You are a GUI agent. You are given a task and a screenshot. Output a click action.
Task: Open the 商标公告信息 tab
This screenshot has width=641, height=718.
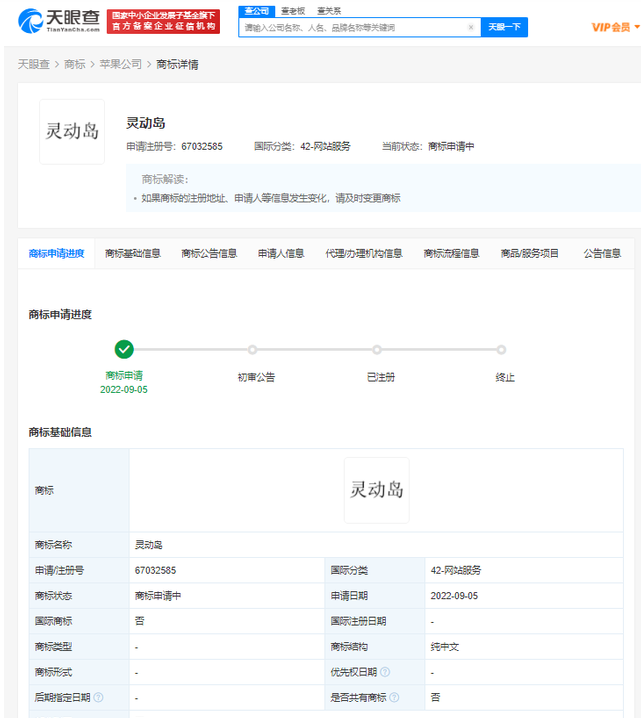point(209,253)
